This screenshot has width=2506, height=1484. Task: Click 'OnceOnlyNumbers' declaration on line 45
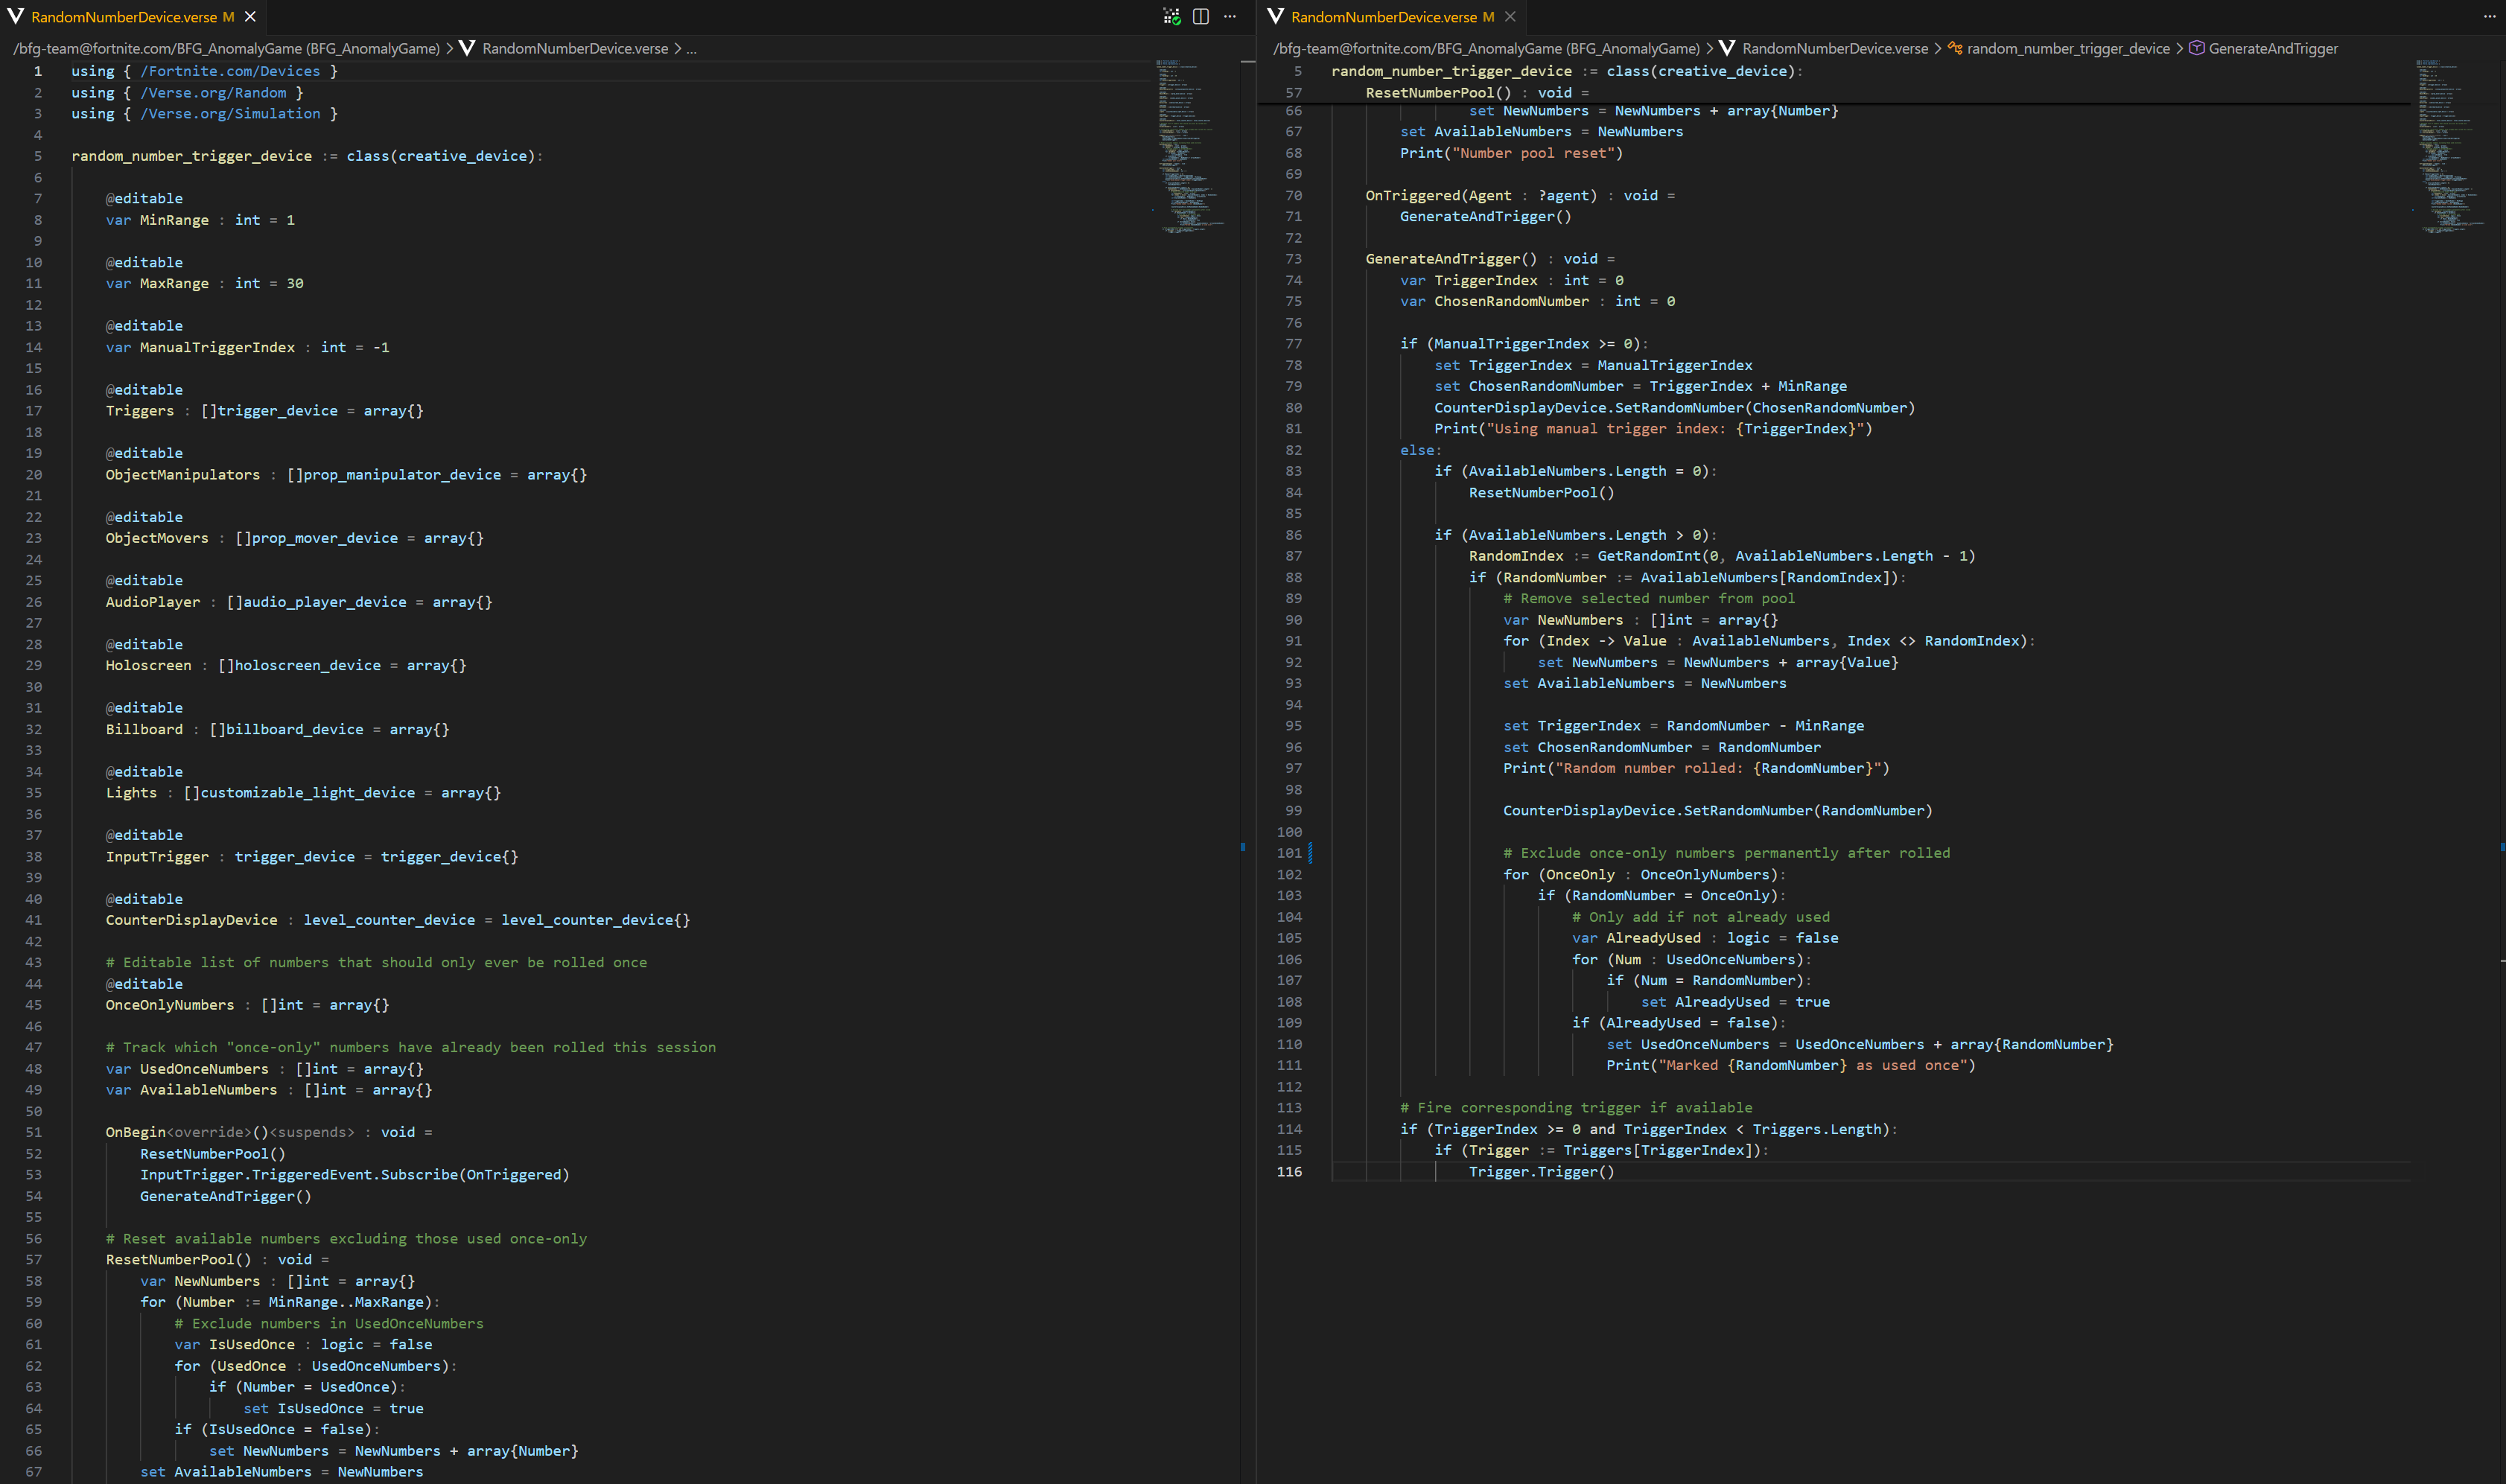pyautogui.click(x=170, y=1005)
